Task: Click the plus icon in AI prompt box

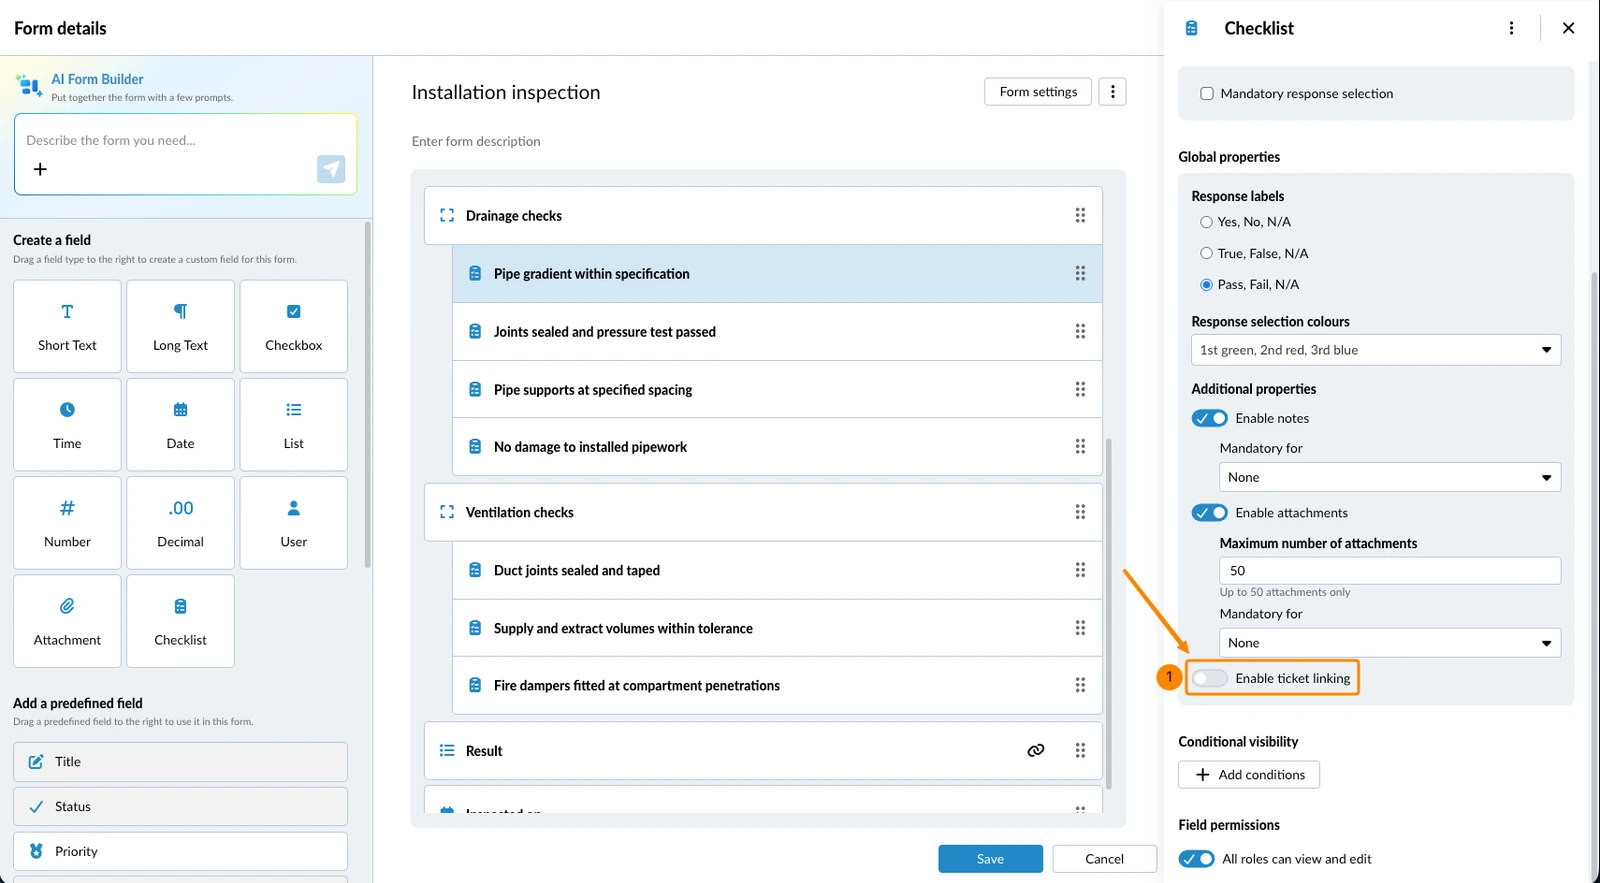Action: click(40, 169)
